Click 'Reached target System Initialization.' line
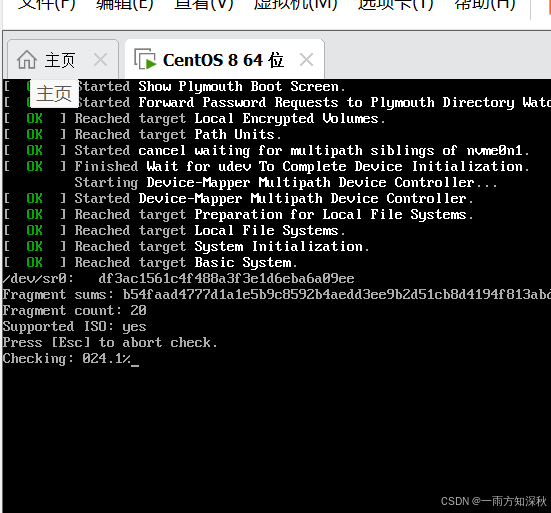The image size is (551, 513). [187, 247]
